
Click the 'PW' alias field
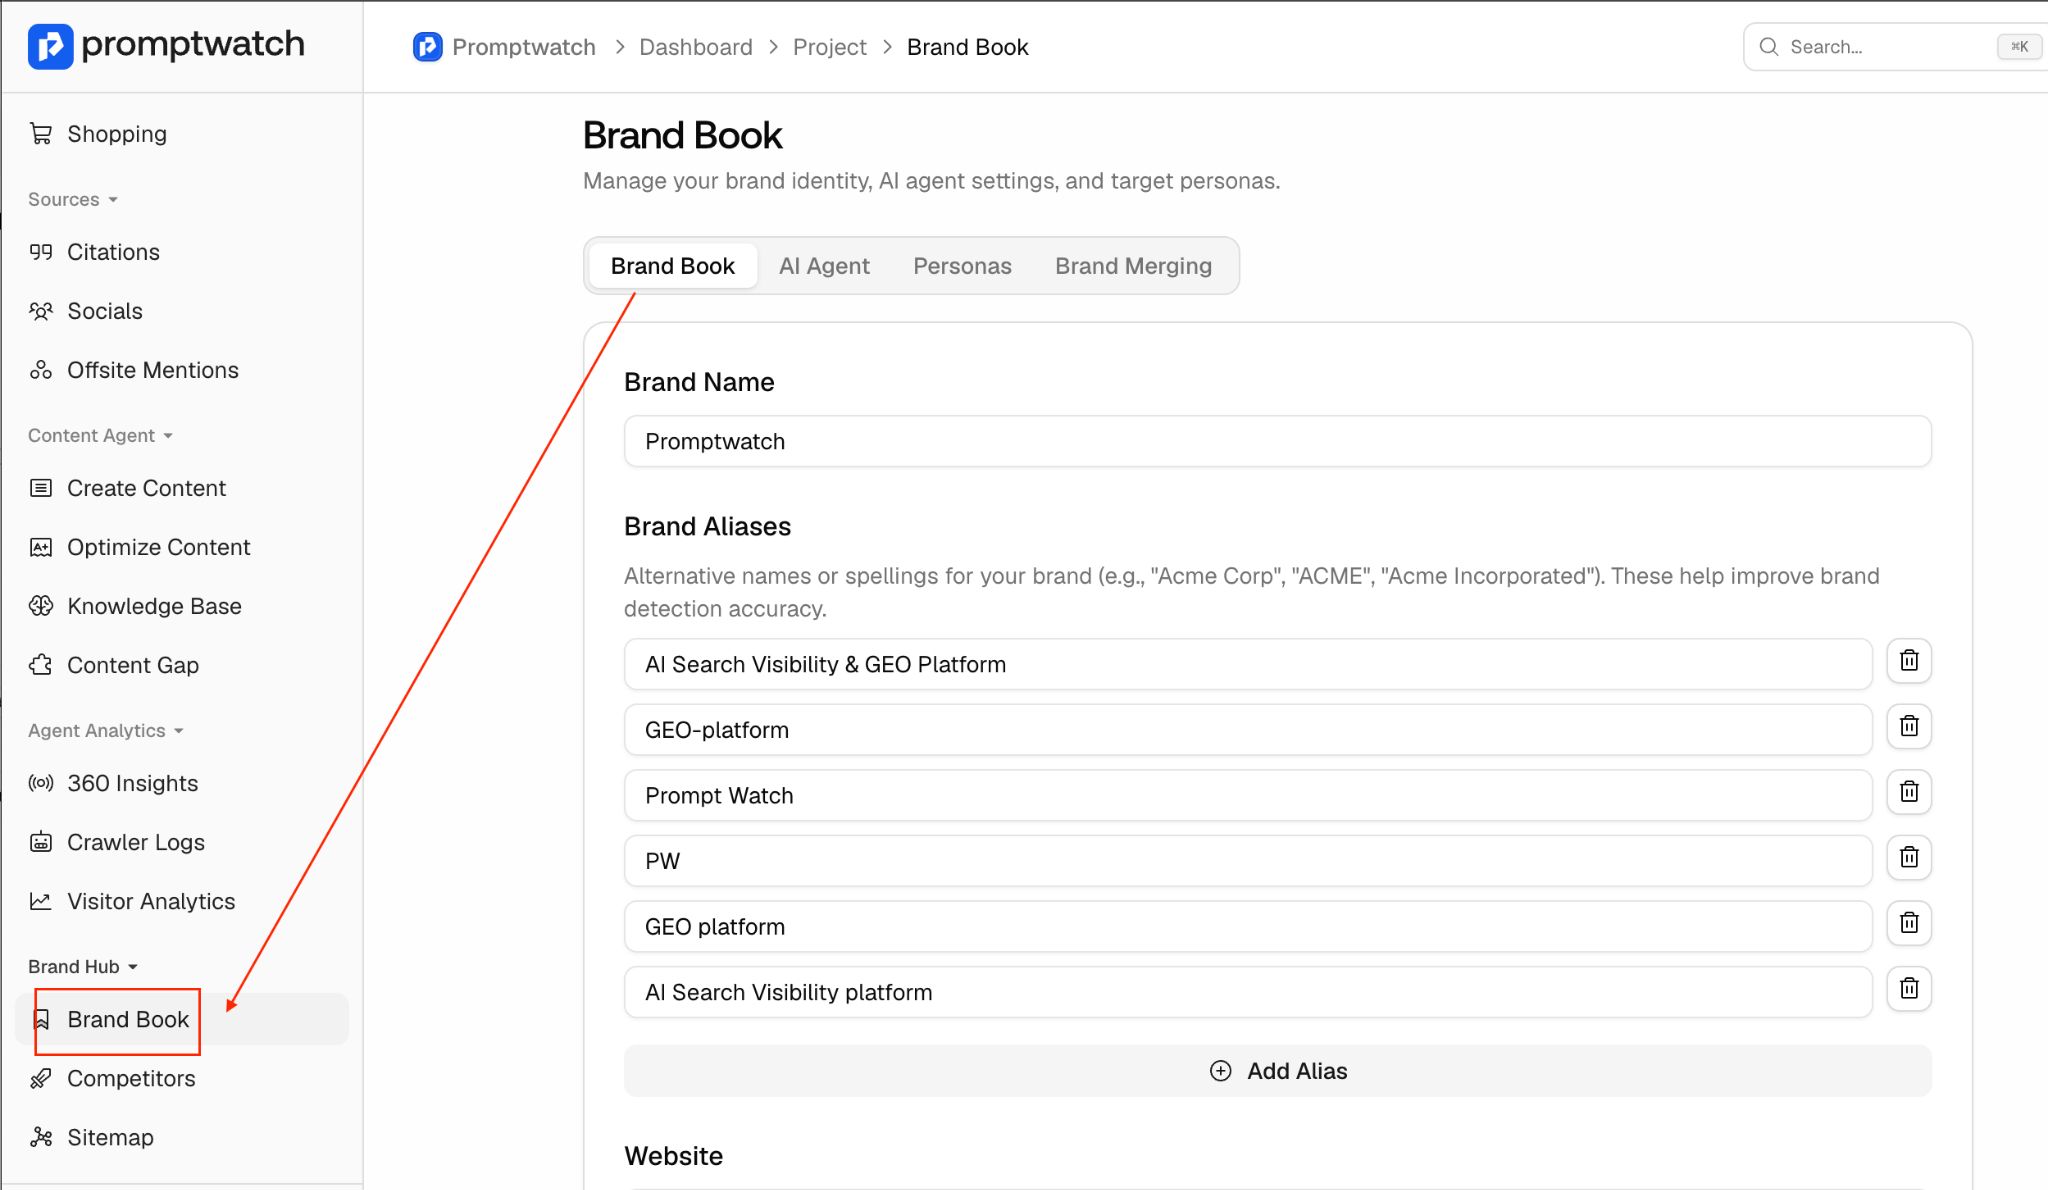(1248, 861)
